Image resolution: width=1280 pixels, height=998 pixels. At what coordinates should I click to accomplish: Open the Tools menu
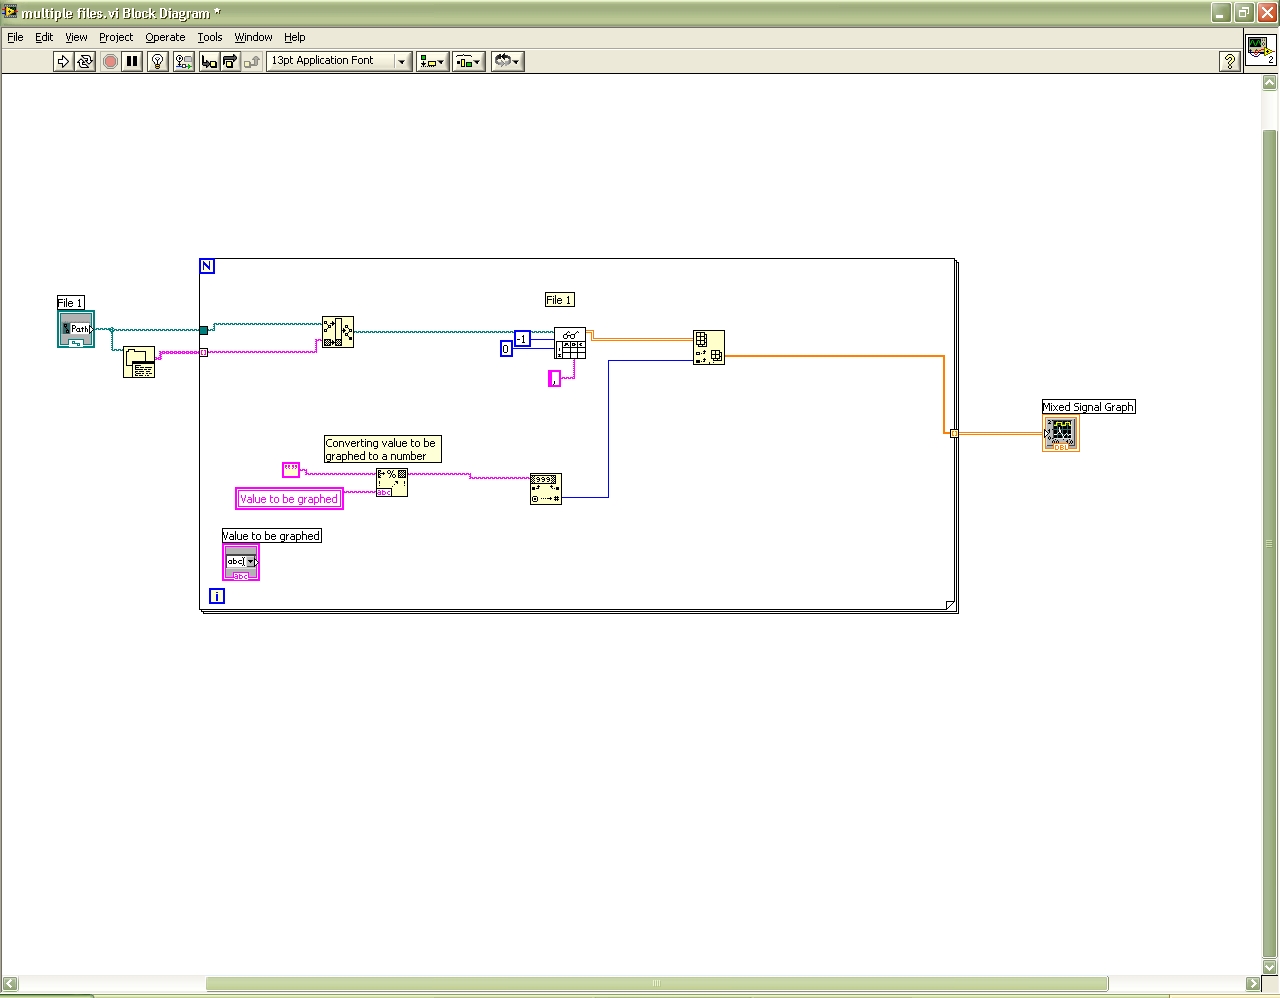210,37
